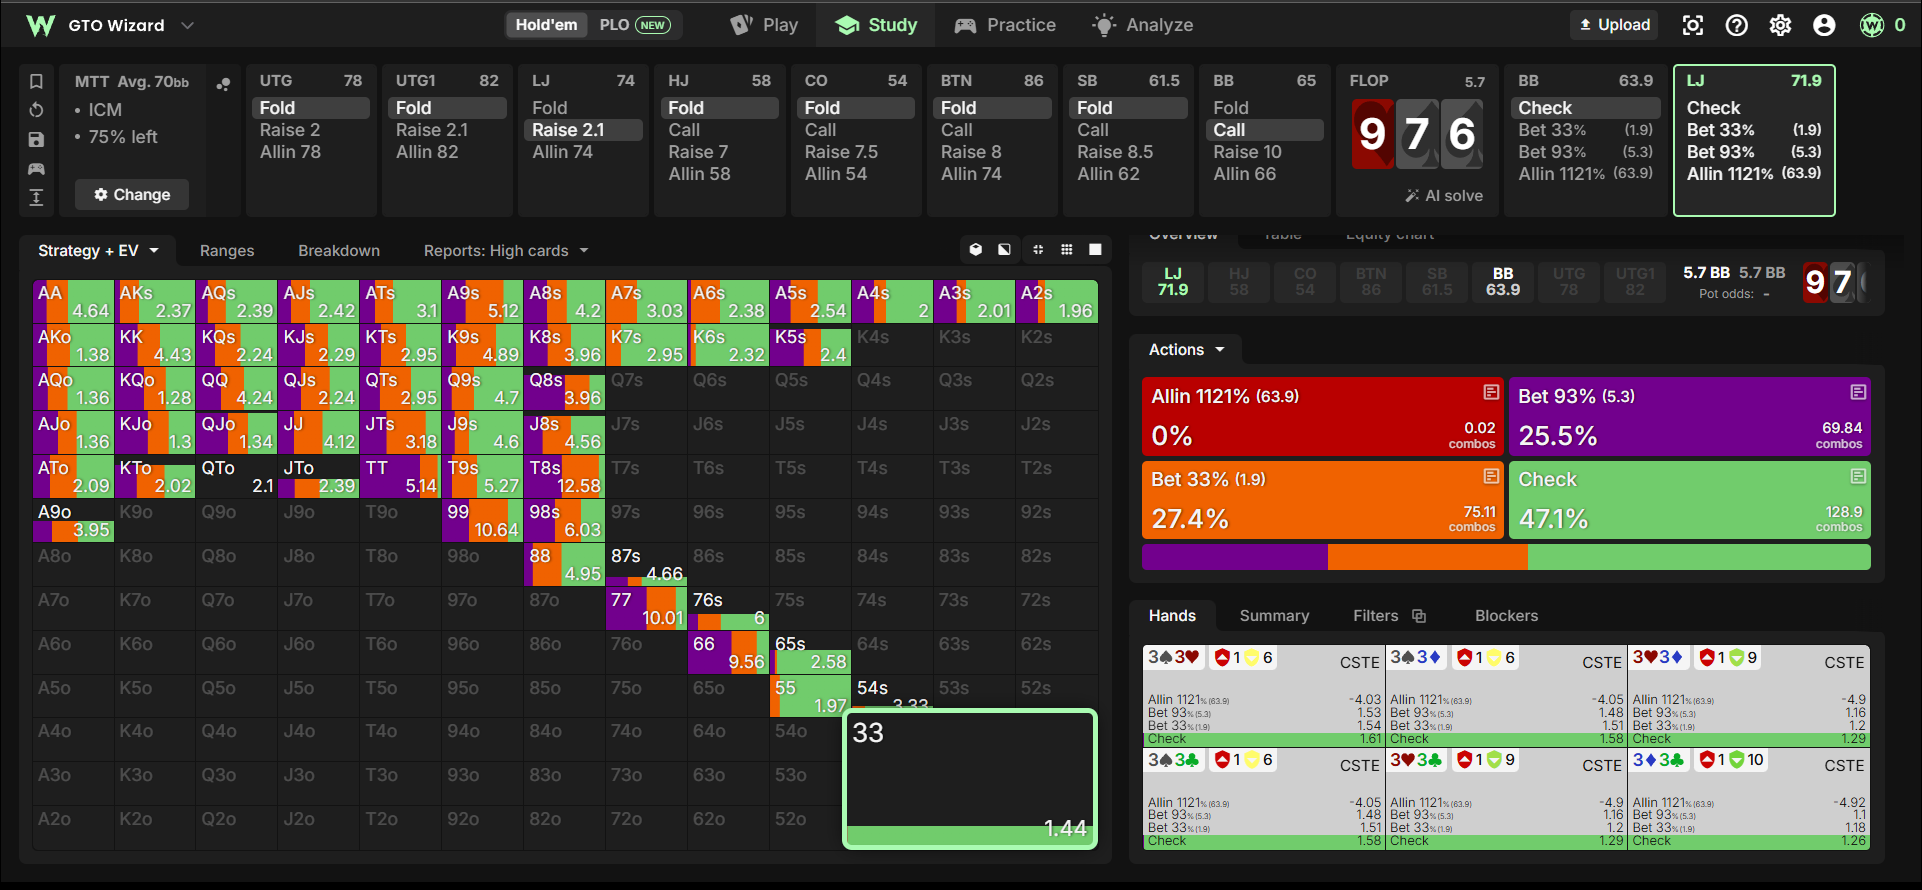Expand the Strategy + EV dropdown
1922x890 pixels.
(98, 250)
